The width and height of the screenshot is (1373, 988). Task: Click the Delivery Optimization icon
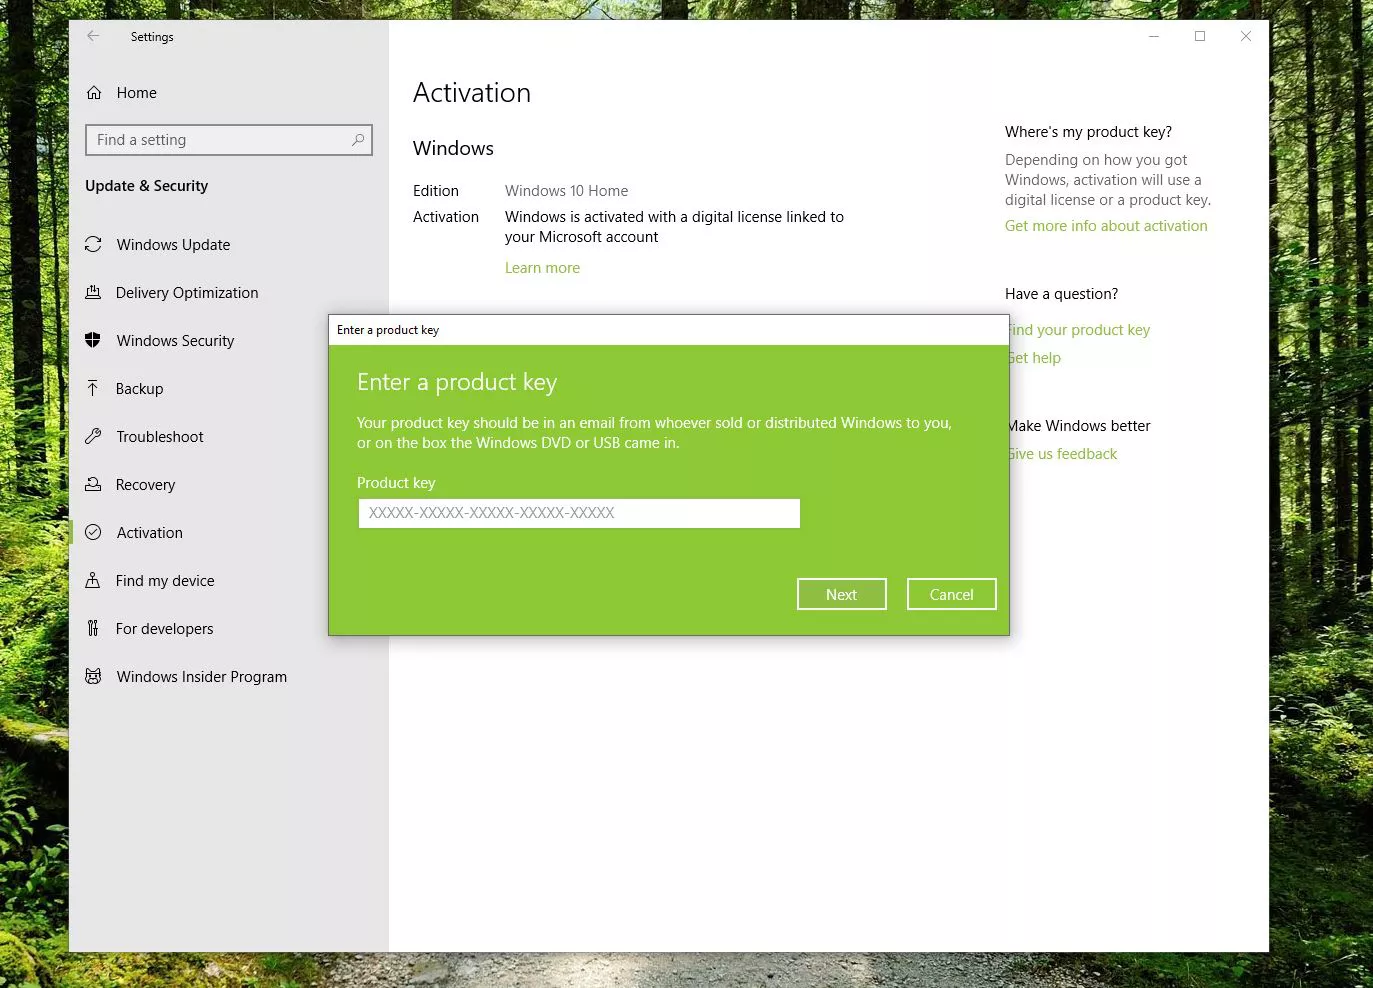[x=93, y=292]
